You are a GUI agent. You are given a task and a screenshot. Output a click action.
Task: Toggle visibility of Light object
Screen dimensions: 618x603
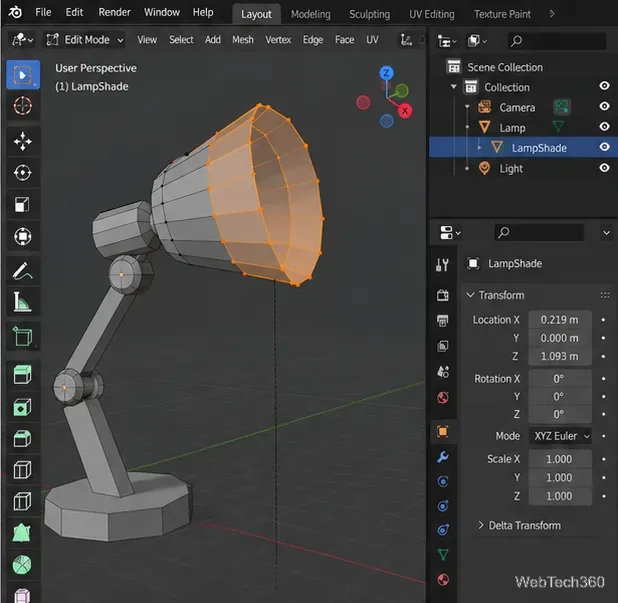[604, 168]
